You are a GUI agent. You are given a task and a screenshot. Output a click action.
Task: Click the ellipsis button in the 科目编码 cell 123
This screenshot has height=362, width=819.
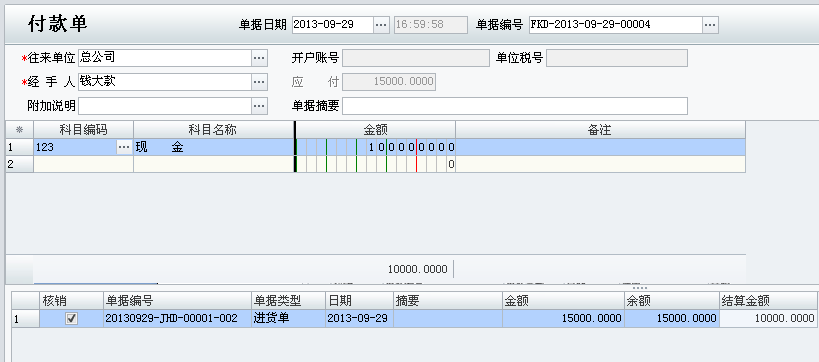click(124, 147)
